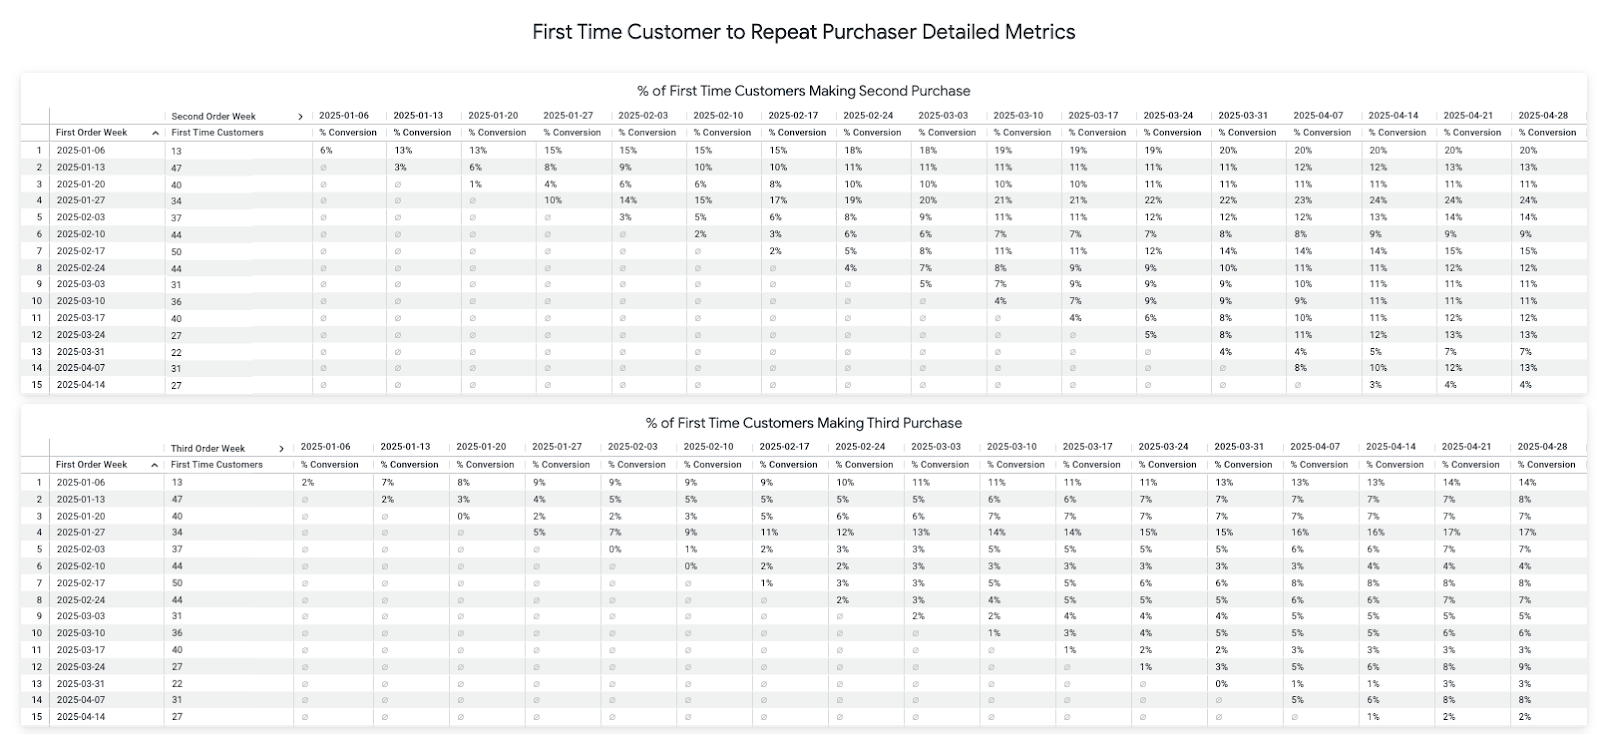This screenshot has width=1600, height=734.
Task: Click the First Order Week header in second purchase table
Action: pos(92,133)
